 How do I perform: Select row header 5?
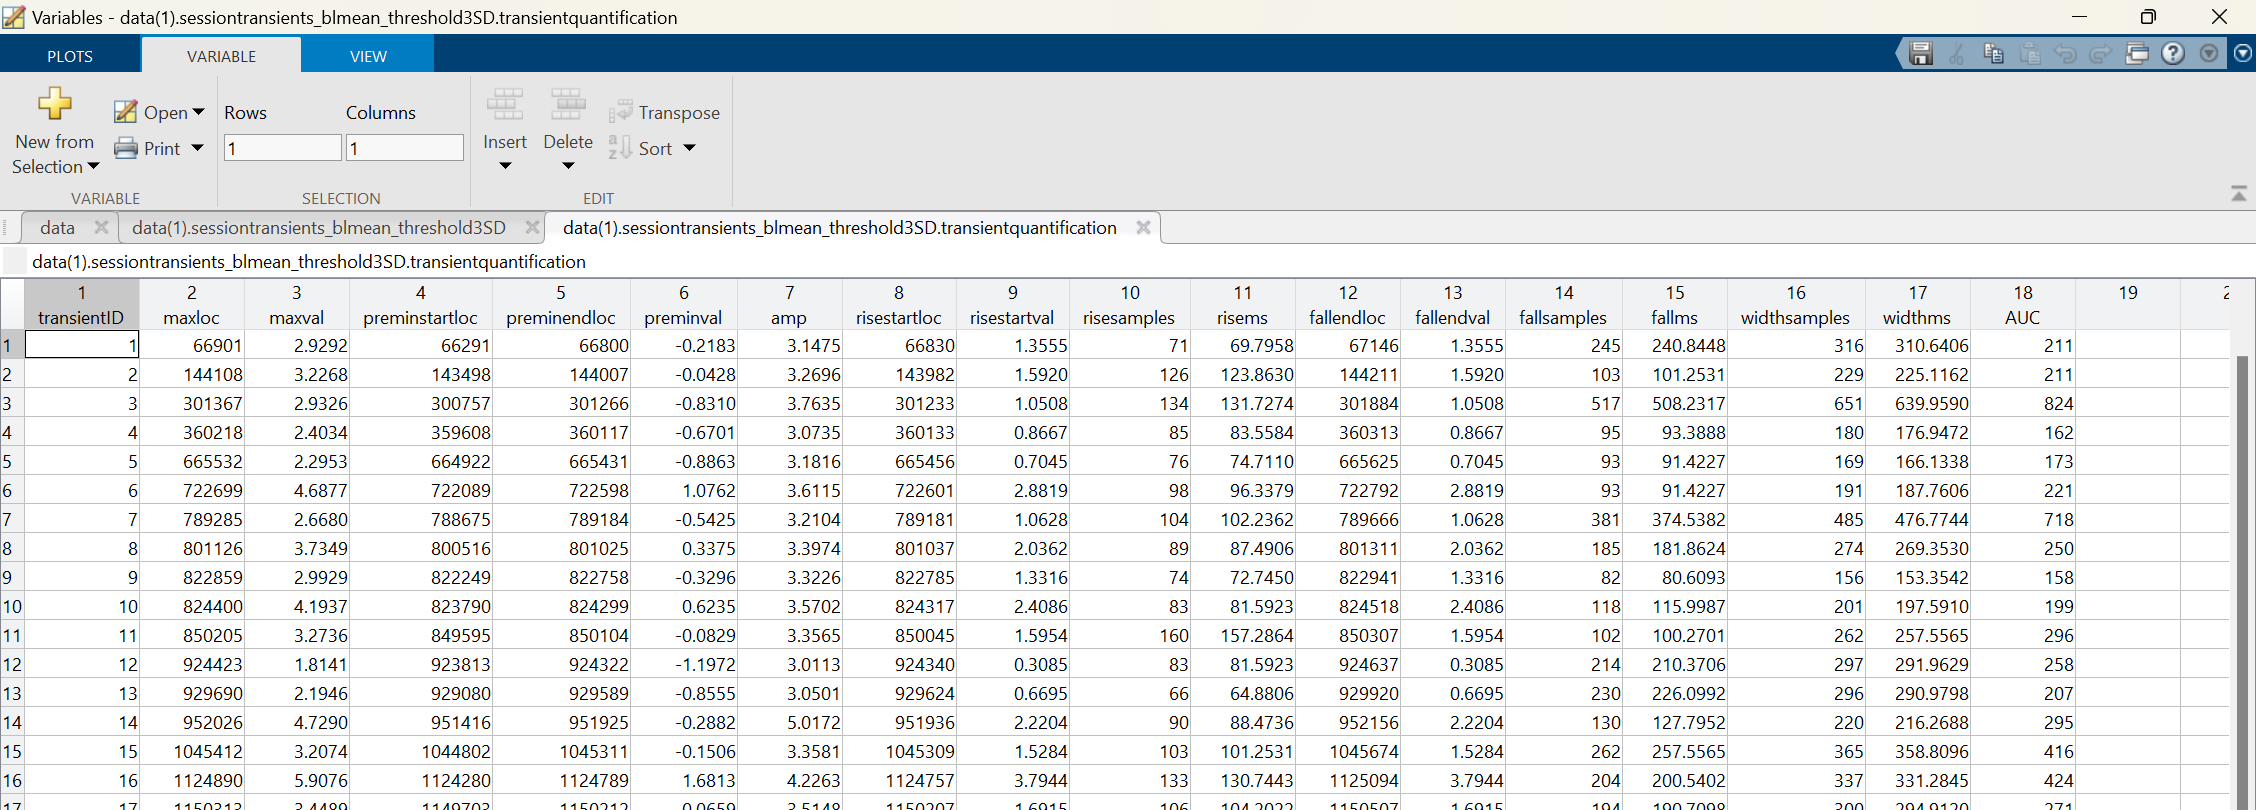(x=12, y=462)
